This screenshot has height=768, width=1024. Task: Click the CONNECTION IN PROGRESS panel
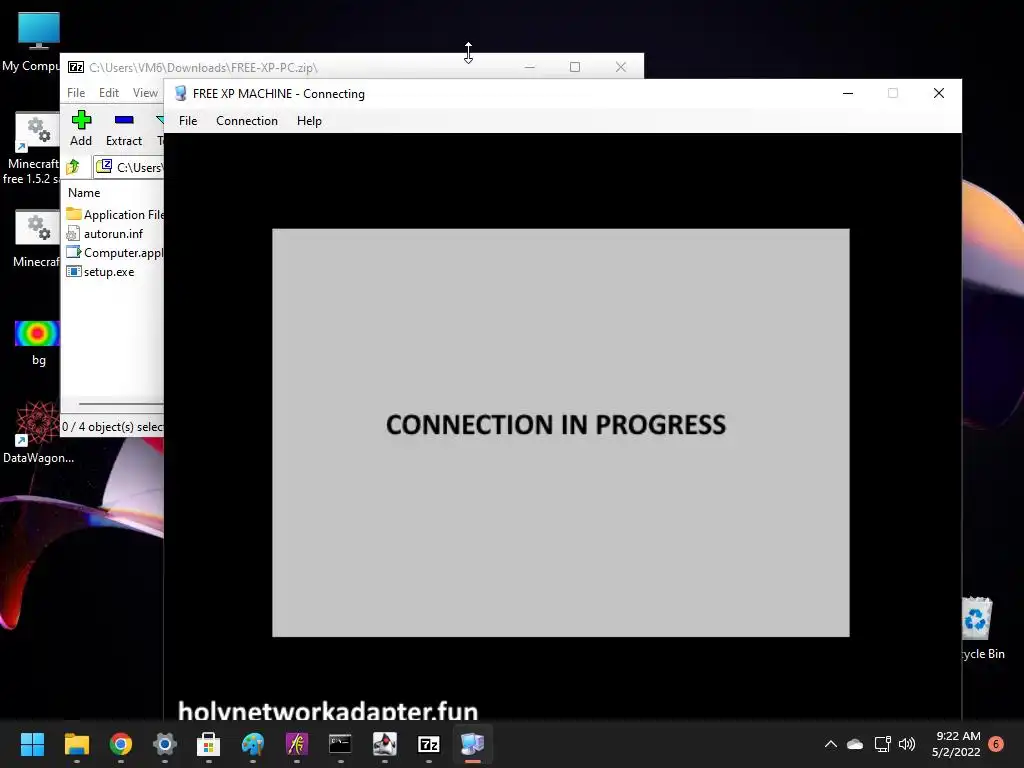(x=560, y=432)
